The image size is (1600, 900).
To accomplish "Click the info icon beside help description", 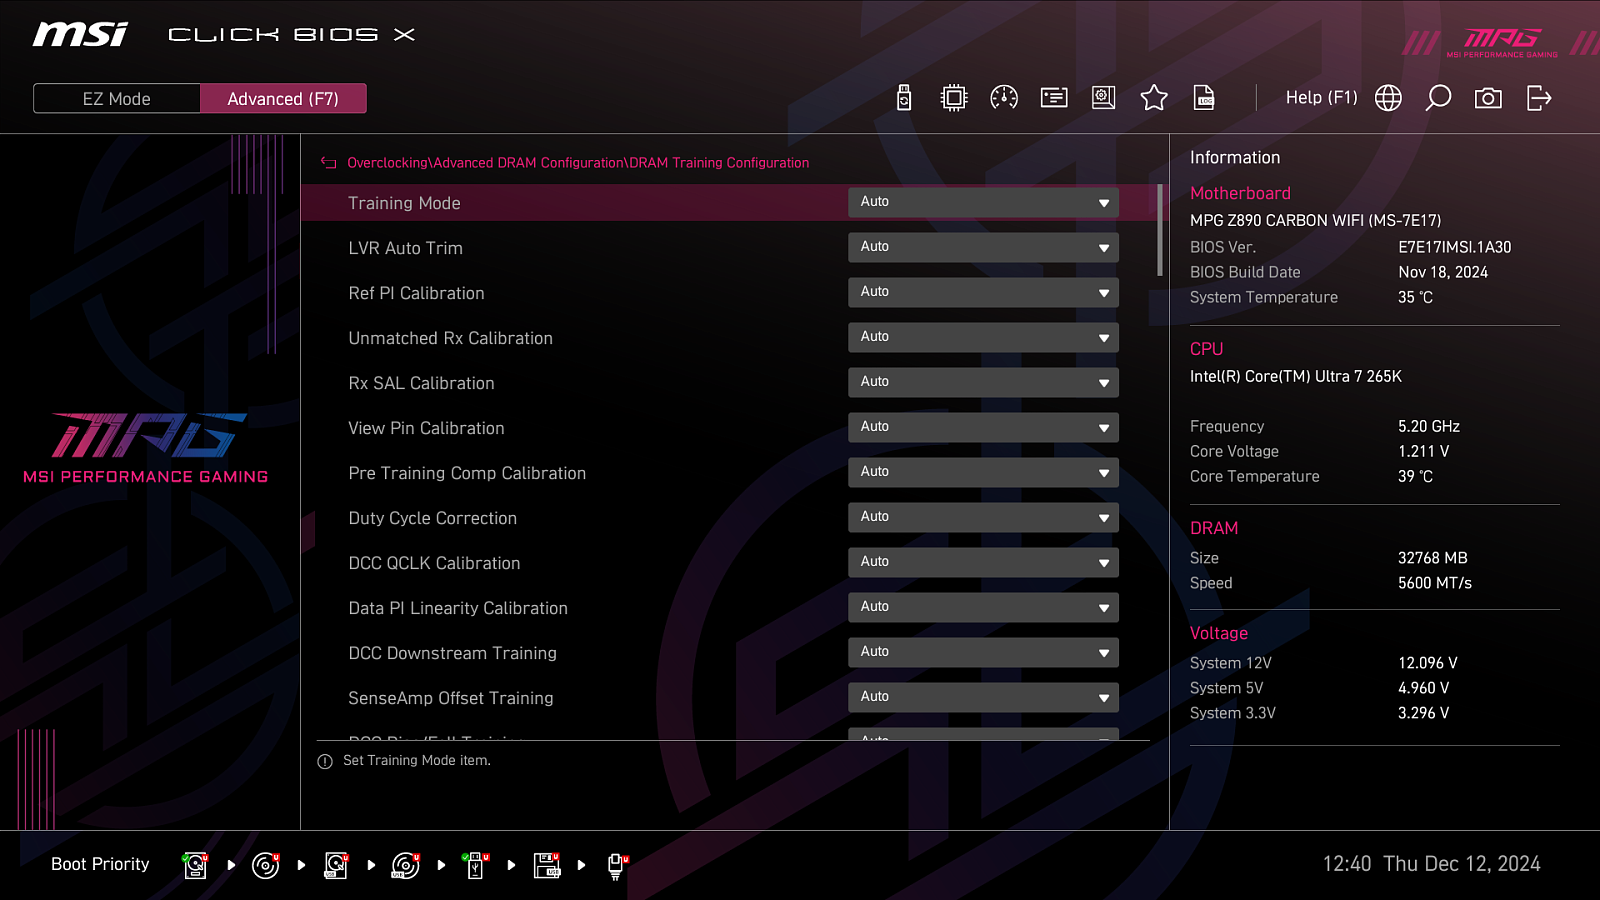I will 325,762.
